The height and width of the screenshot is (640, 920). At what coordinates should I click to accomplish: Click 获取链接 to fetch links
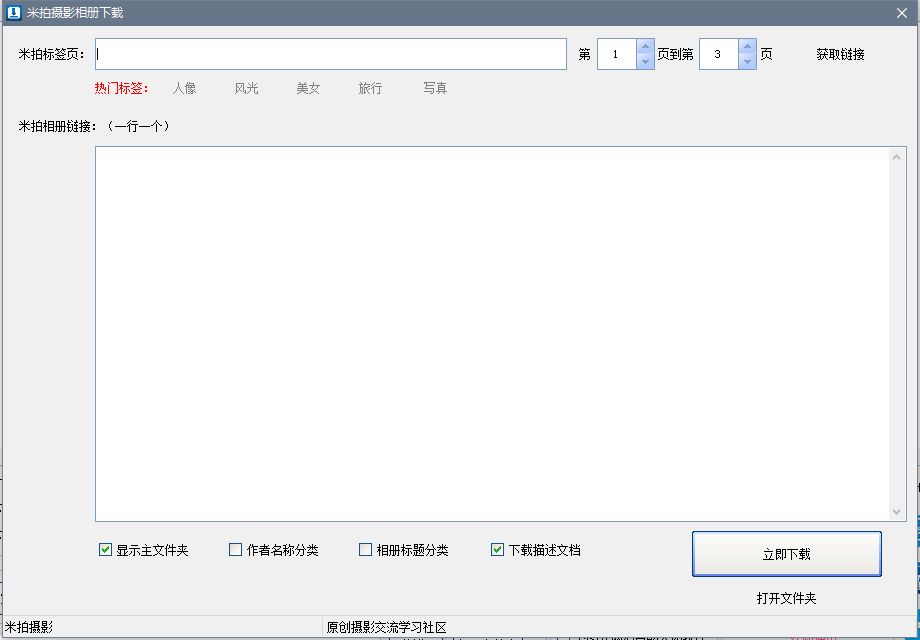click(840, 55)
